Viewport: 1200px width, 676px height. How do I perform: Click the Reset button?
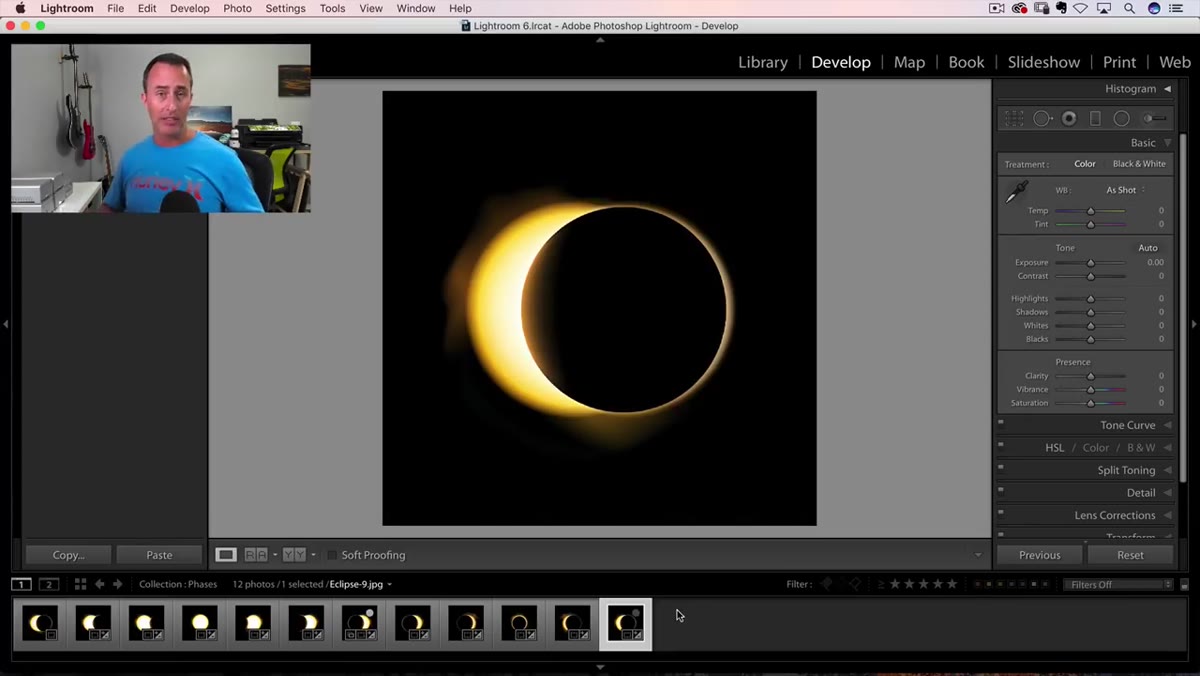point(1131,555)
